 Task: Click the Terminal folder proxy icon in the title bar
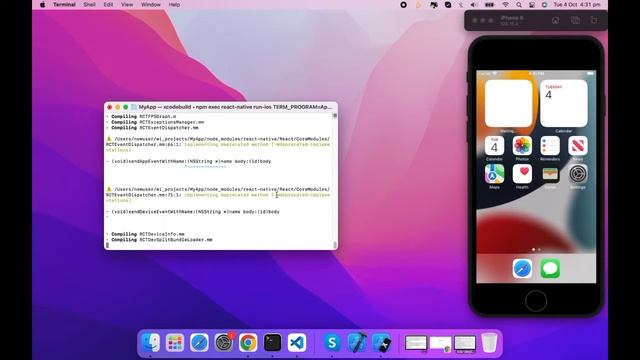133,107
